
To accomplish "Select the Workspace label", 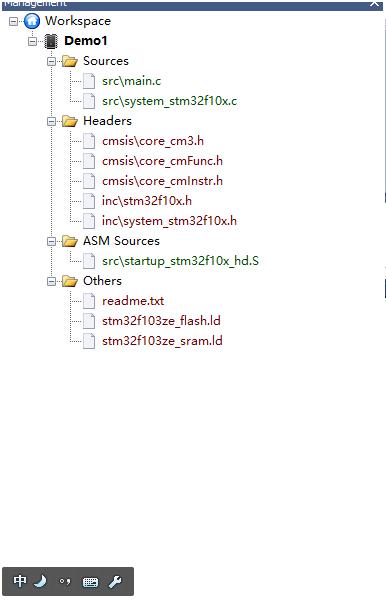I will coord(78,21).
